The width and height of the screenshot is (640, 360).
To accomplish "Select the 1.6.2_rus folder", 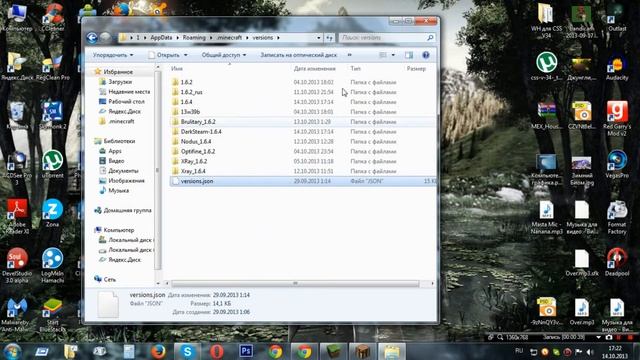I will [191, 92].
